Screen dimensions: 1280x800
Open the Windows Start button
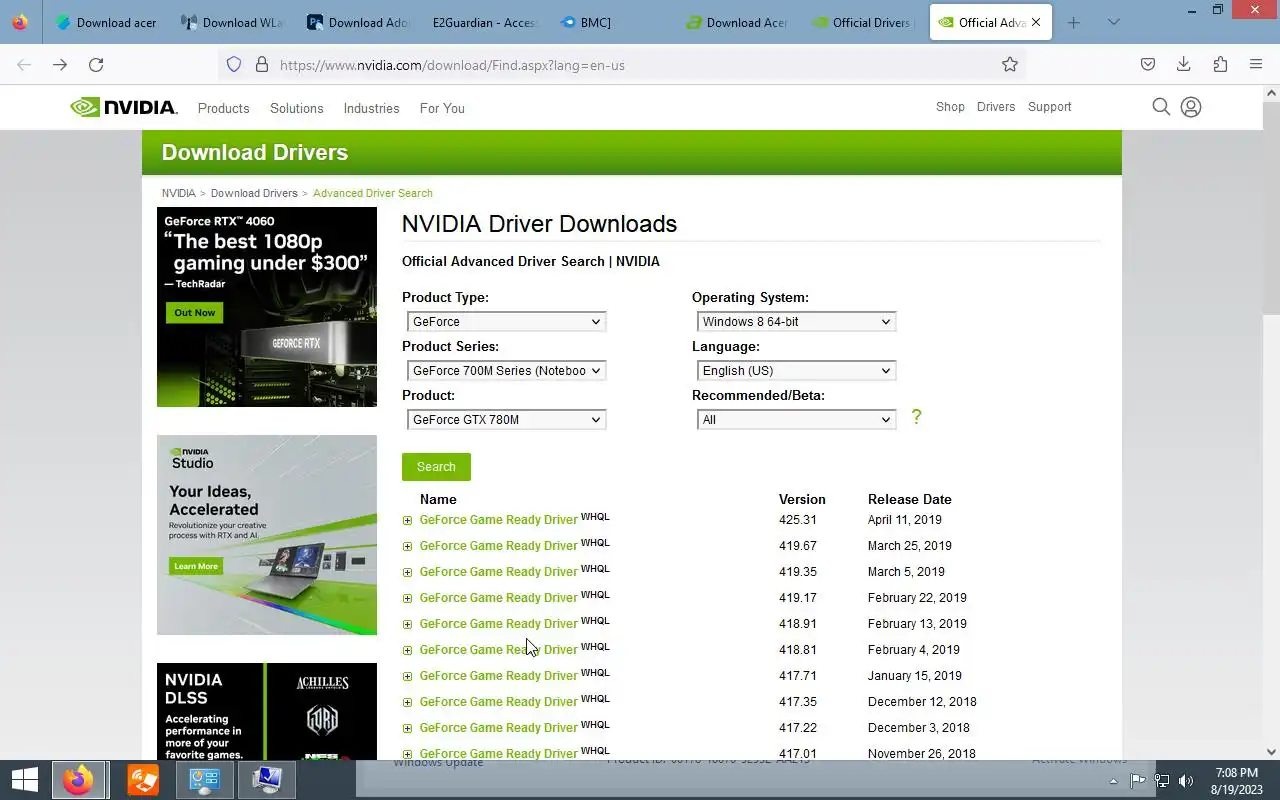[x=25, y=780]
